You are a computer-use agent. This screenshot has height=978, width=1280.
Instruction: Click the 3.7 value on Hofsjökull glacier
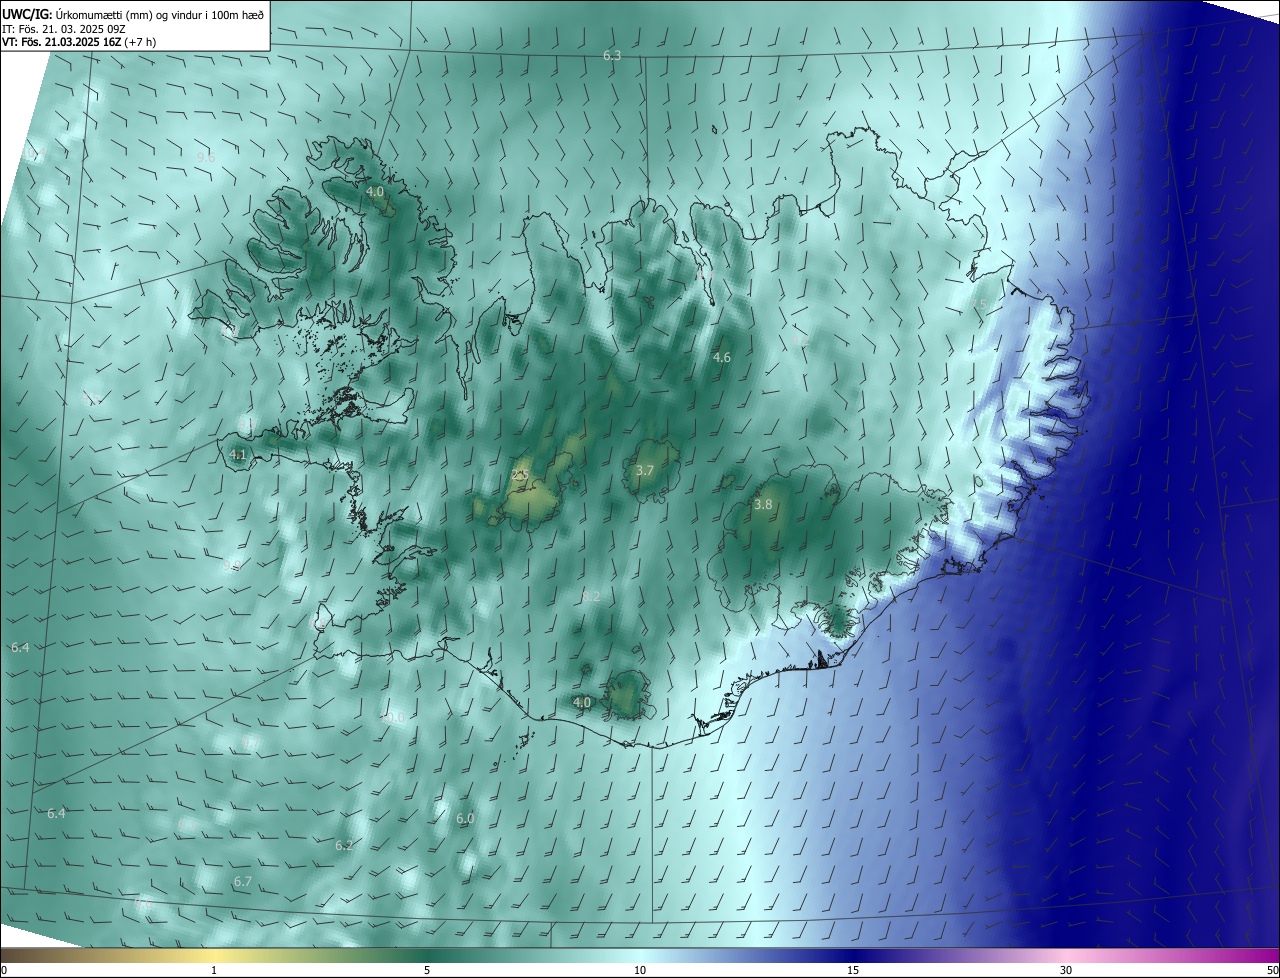click(x=645, y=470)
